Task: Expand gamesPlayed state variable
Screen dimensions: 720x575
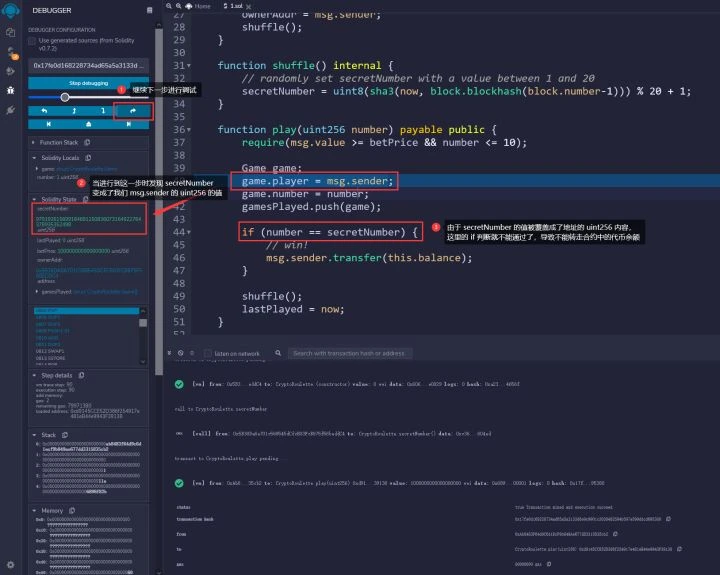Action: (37, 292)
